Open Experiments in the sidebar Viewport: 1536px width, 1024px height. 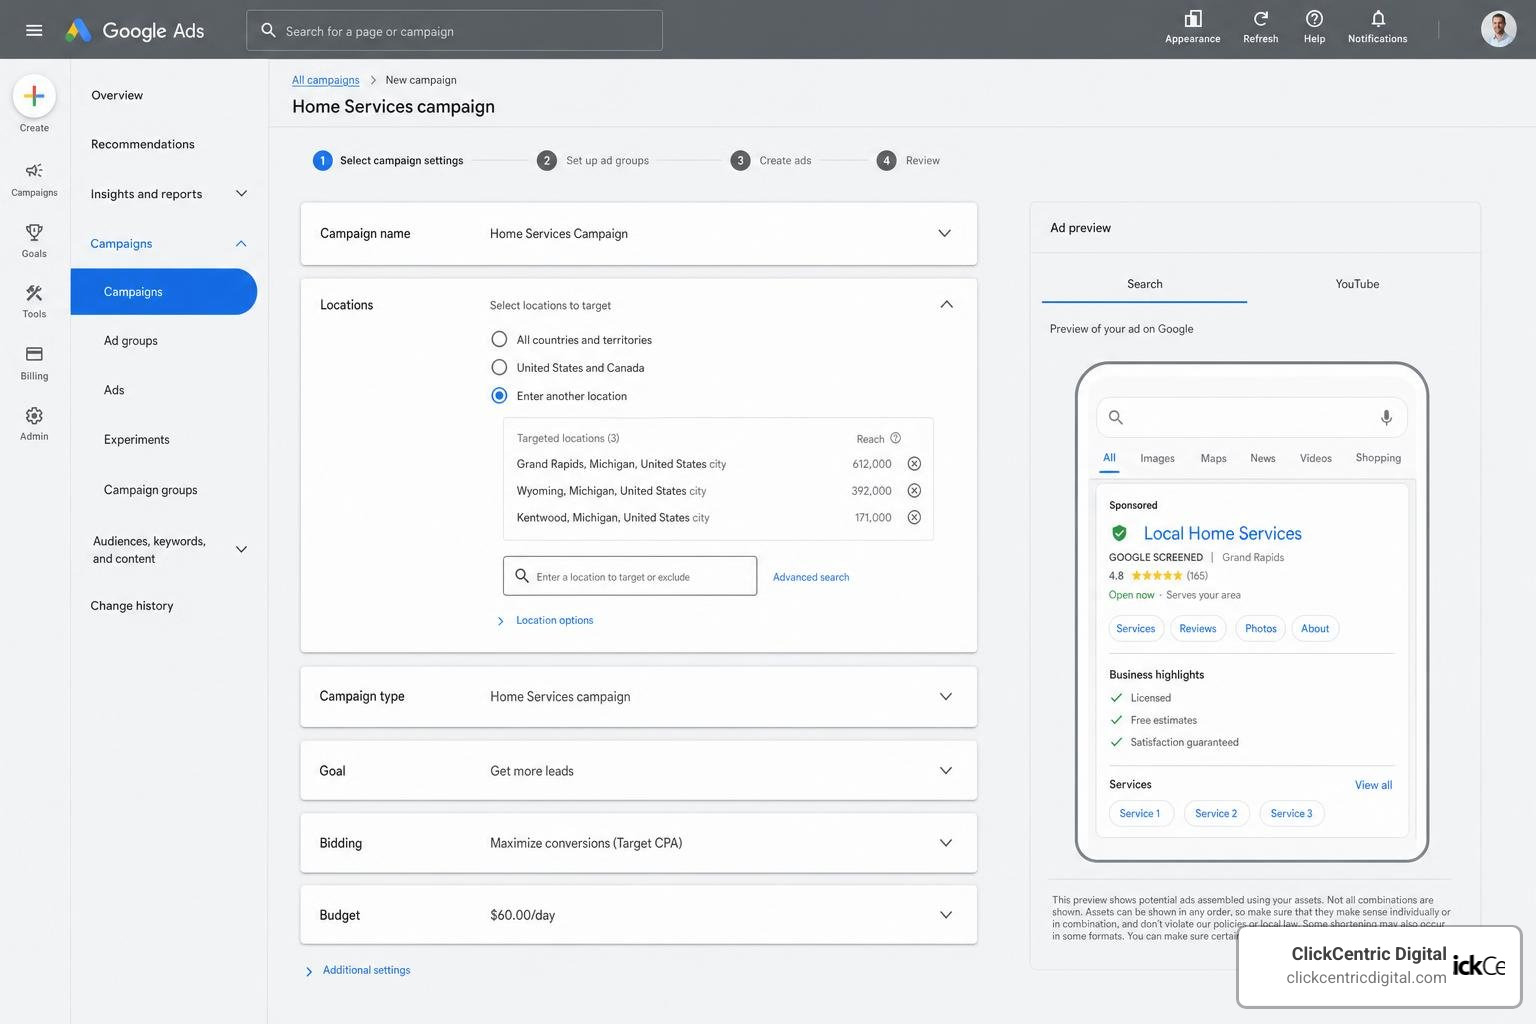[137, 439]
